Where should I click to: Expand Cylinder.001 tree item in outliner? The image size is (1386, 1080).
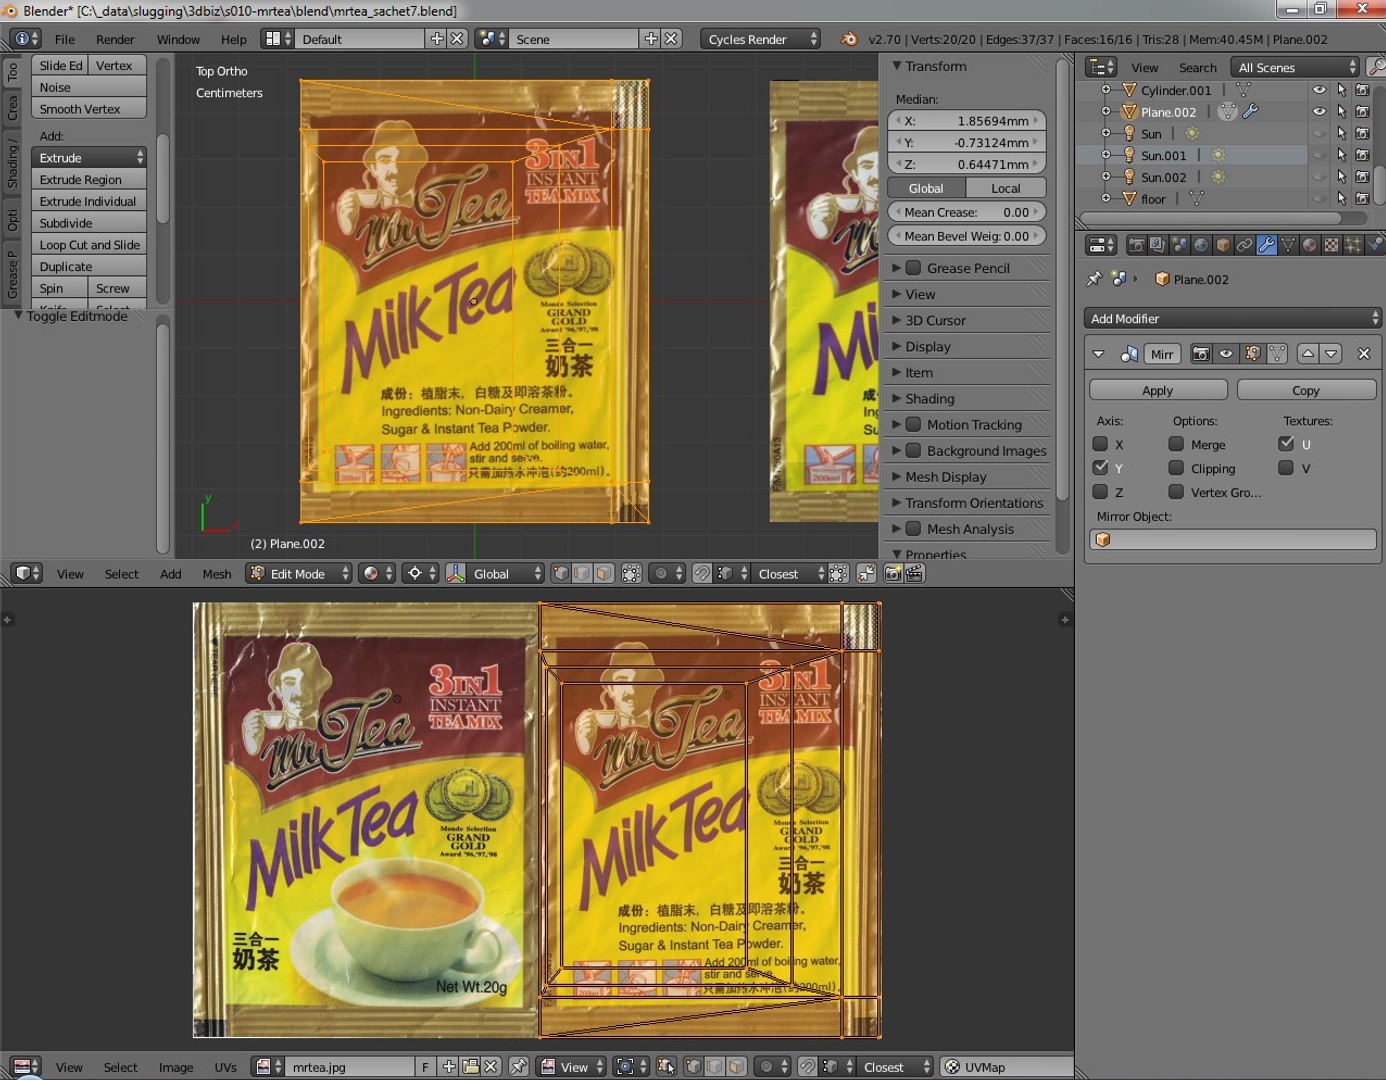(x=1106, y=90)
